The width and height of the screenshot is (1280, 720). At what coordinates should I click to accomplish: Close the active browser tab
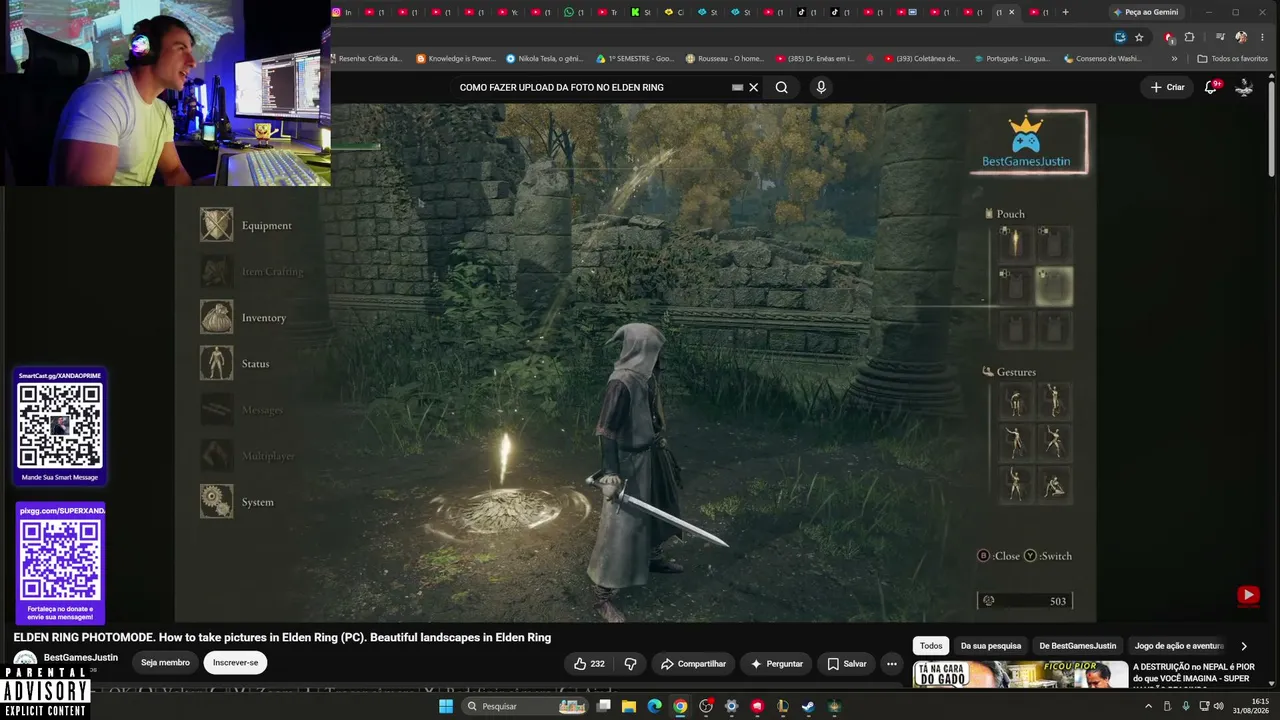point(1011,12)
